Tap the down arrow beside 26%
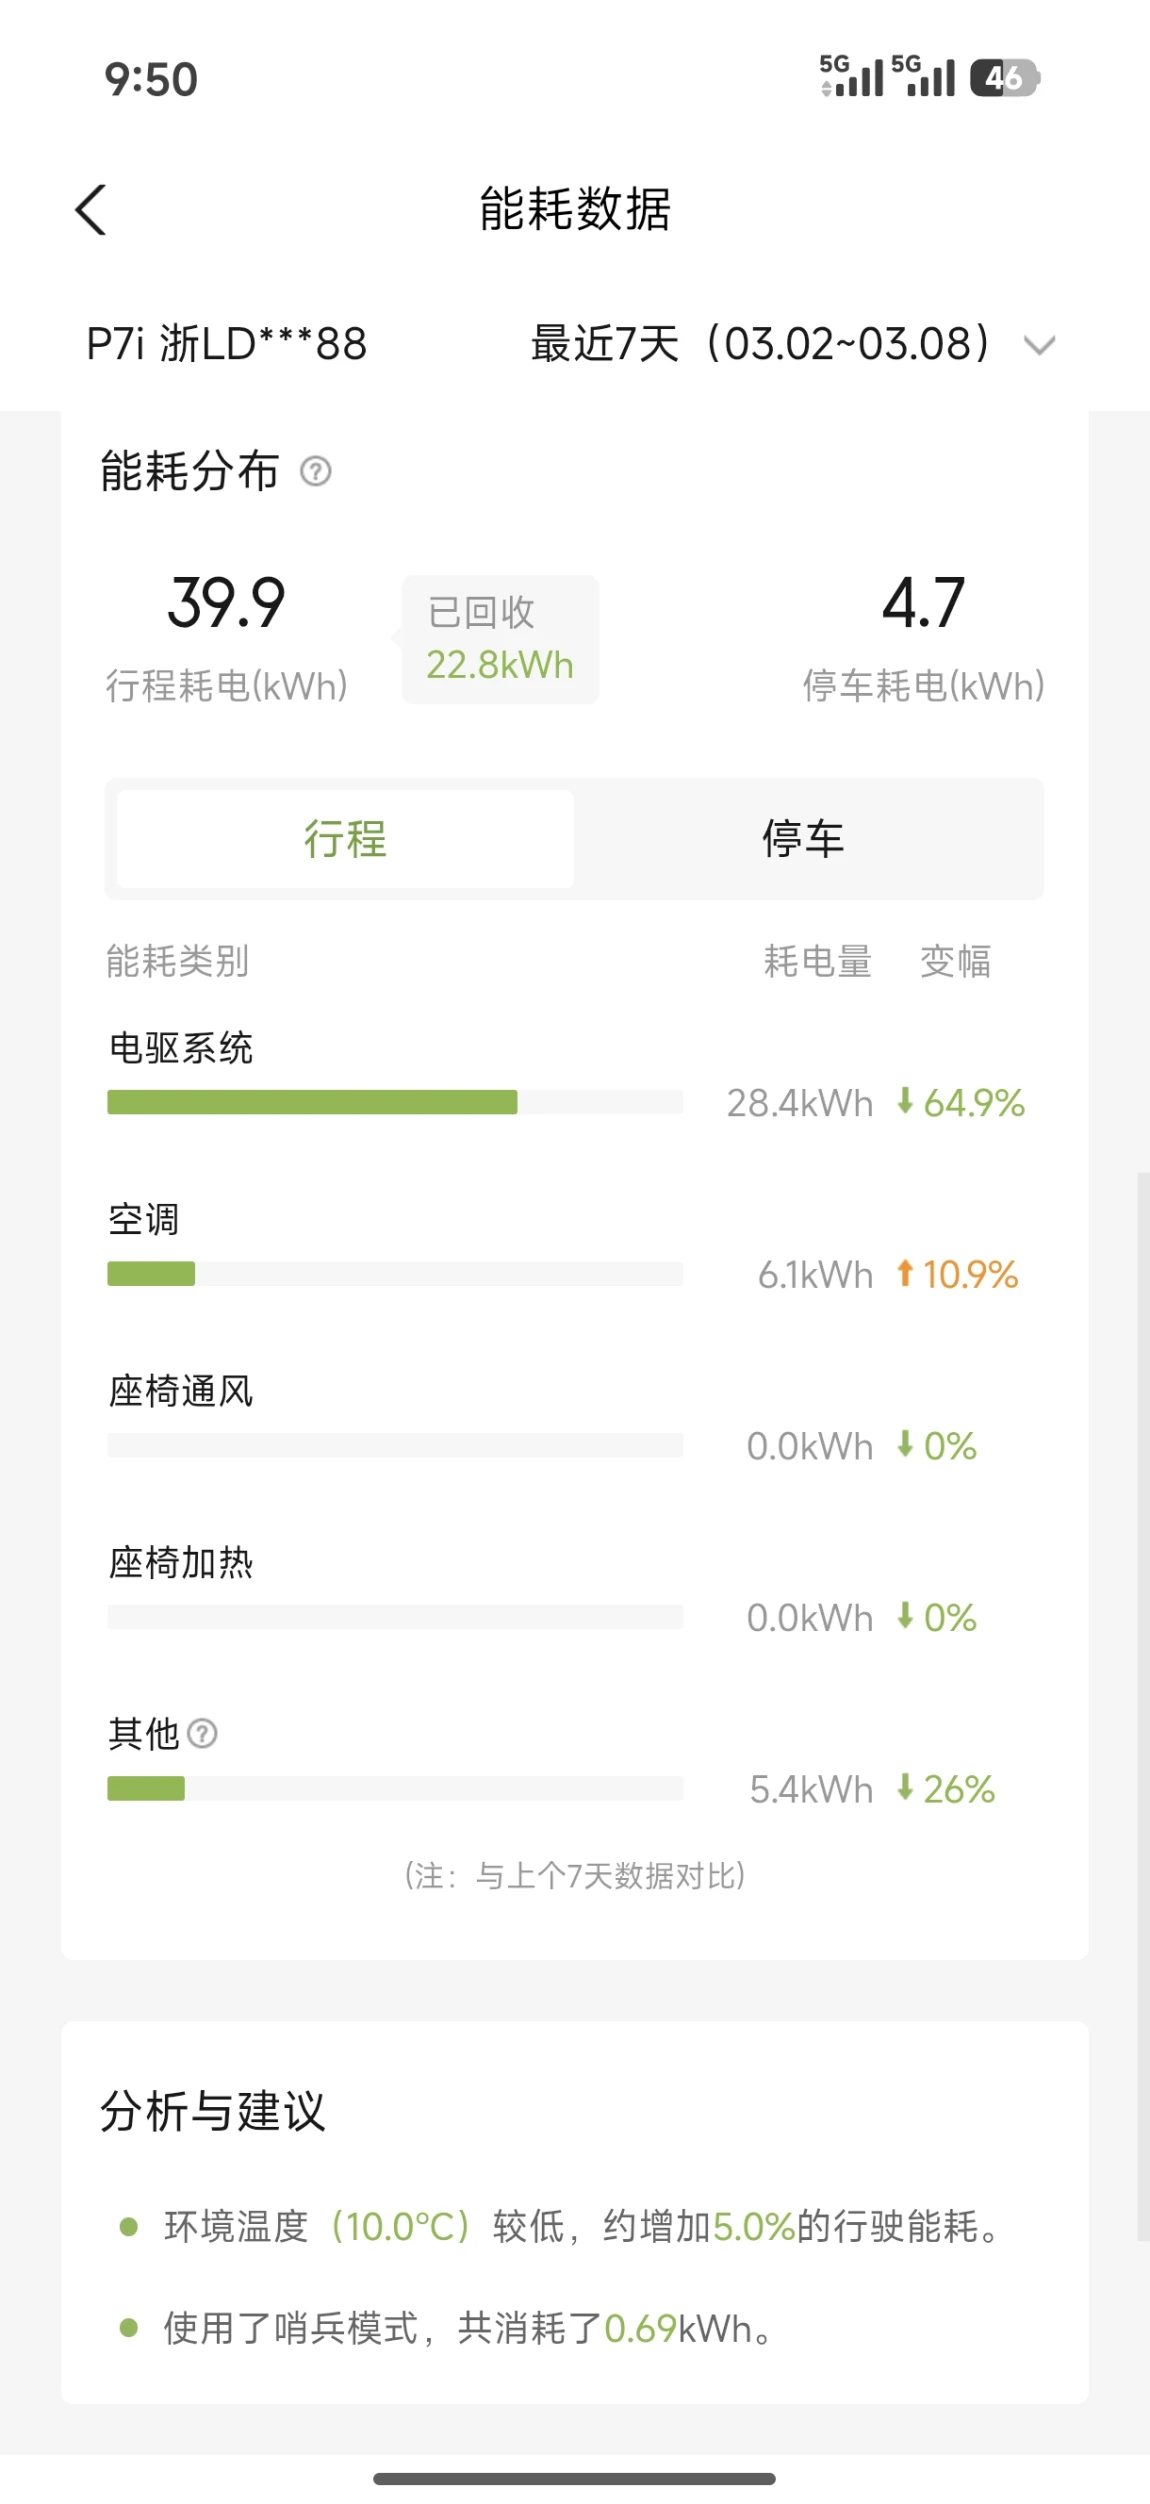Viewport: 1150px width, 2504px height. click(x=905, y=1787)
